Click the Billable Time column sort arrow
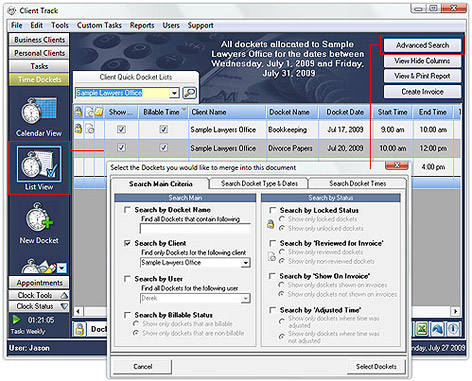The image size is (472, 381). click(184, 110)
